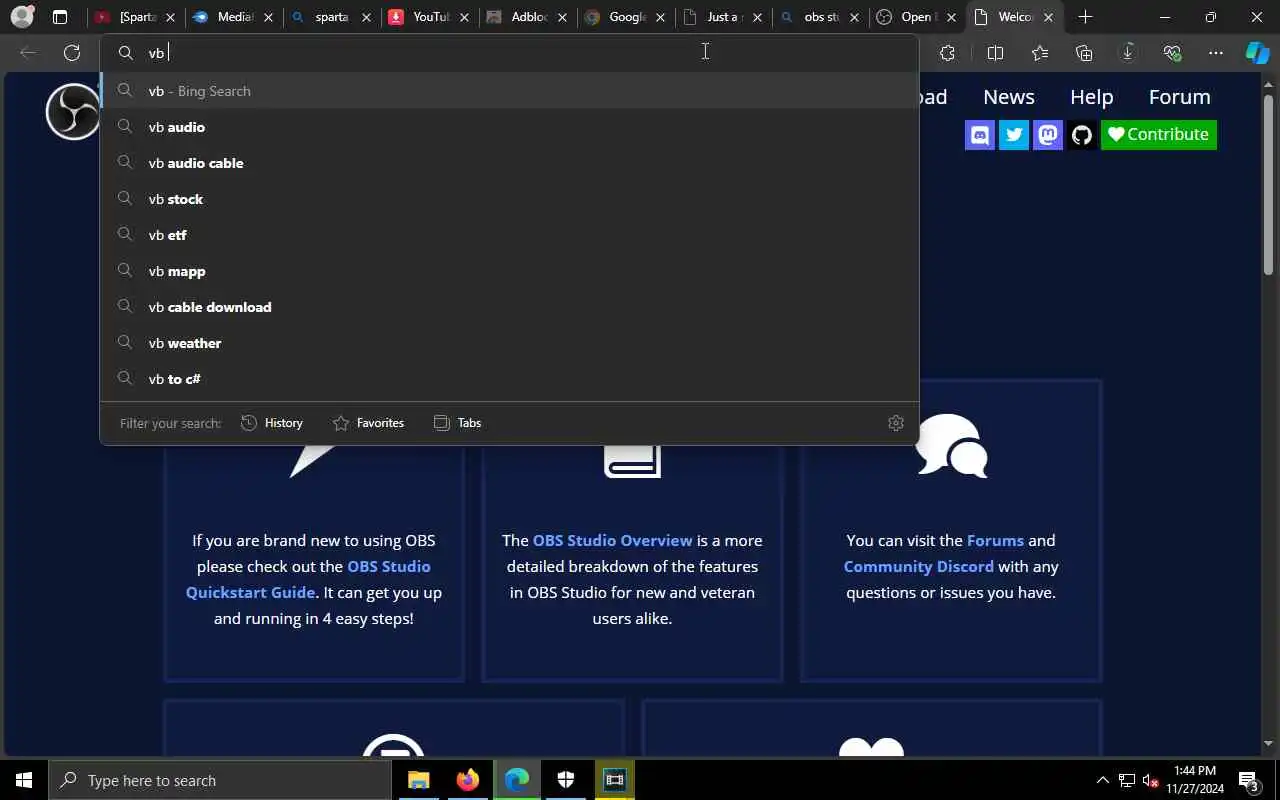
Task: Open the News page link
Action: 1008,97
